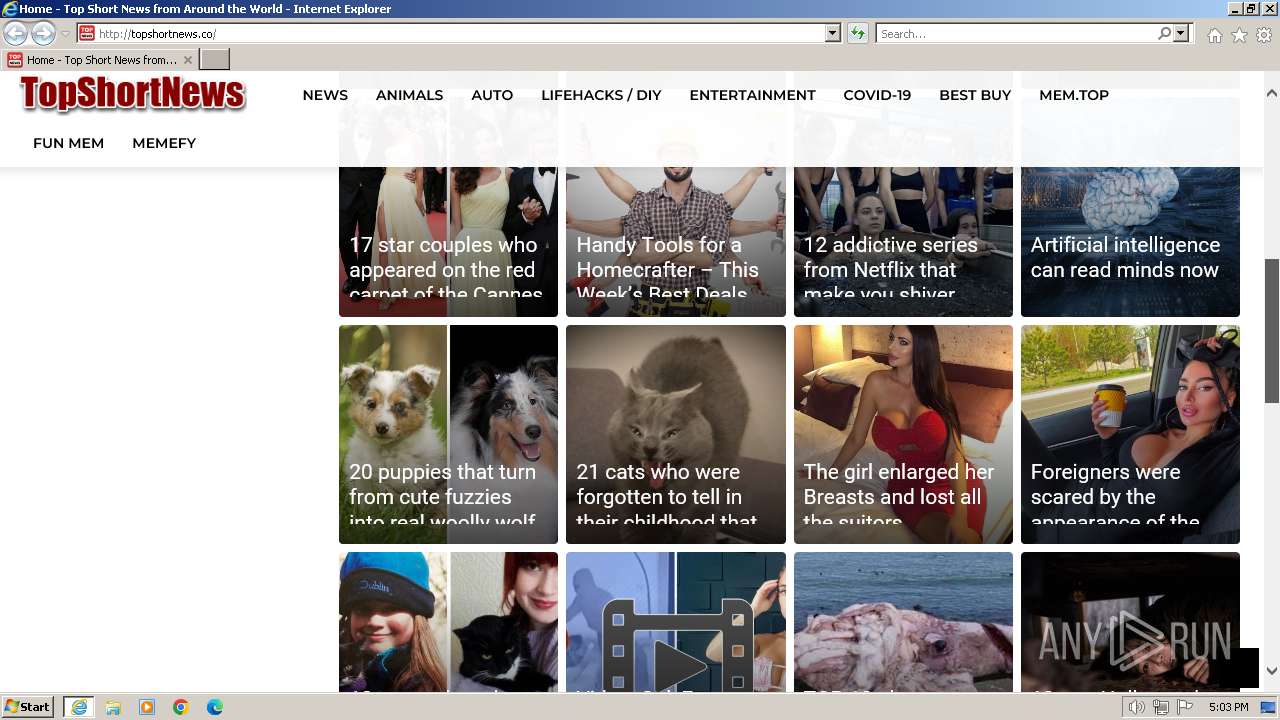This screenshot has width=1280, height=720.
Task: Open Handy Tools for a Homecrafter article
Action: [x=675, y=240]
